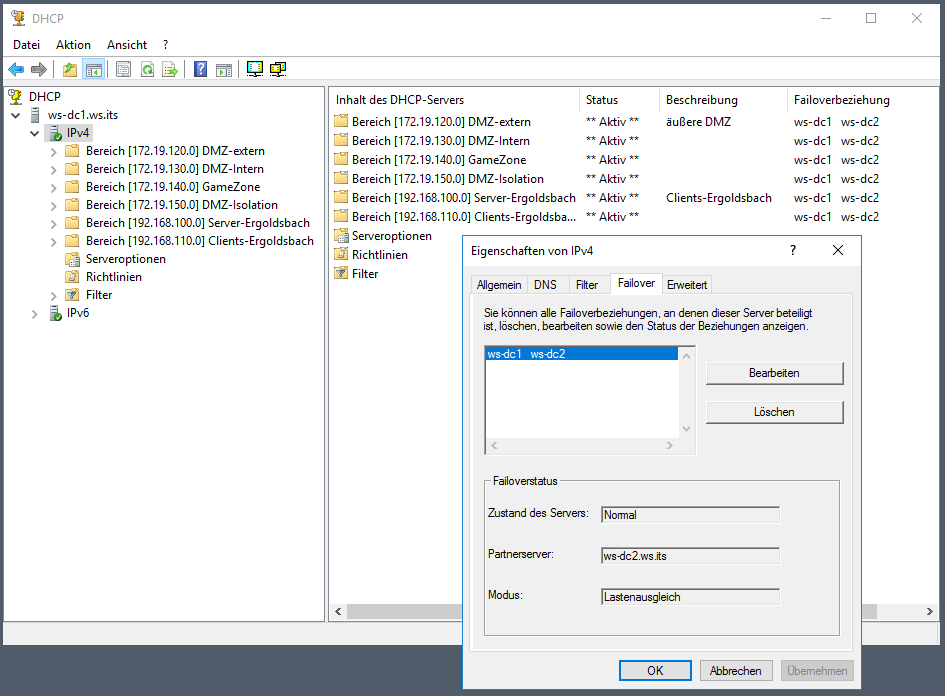Viewport: 945px width, 696px height.
Task: Click the Bearbeiten button
Action: pos(774,373)
